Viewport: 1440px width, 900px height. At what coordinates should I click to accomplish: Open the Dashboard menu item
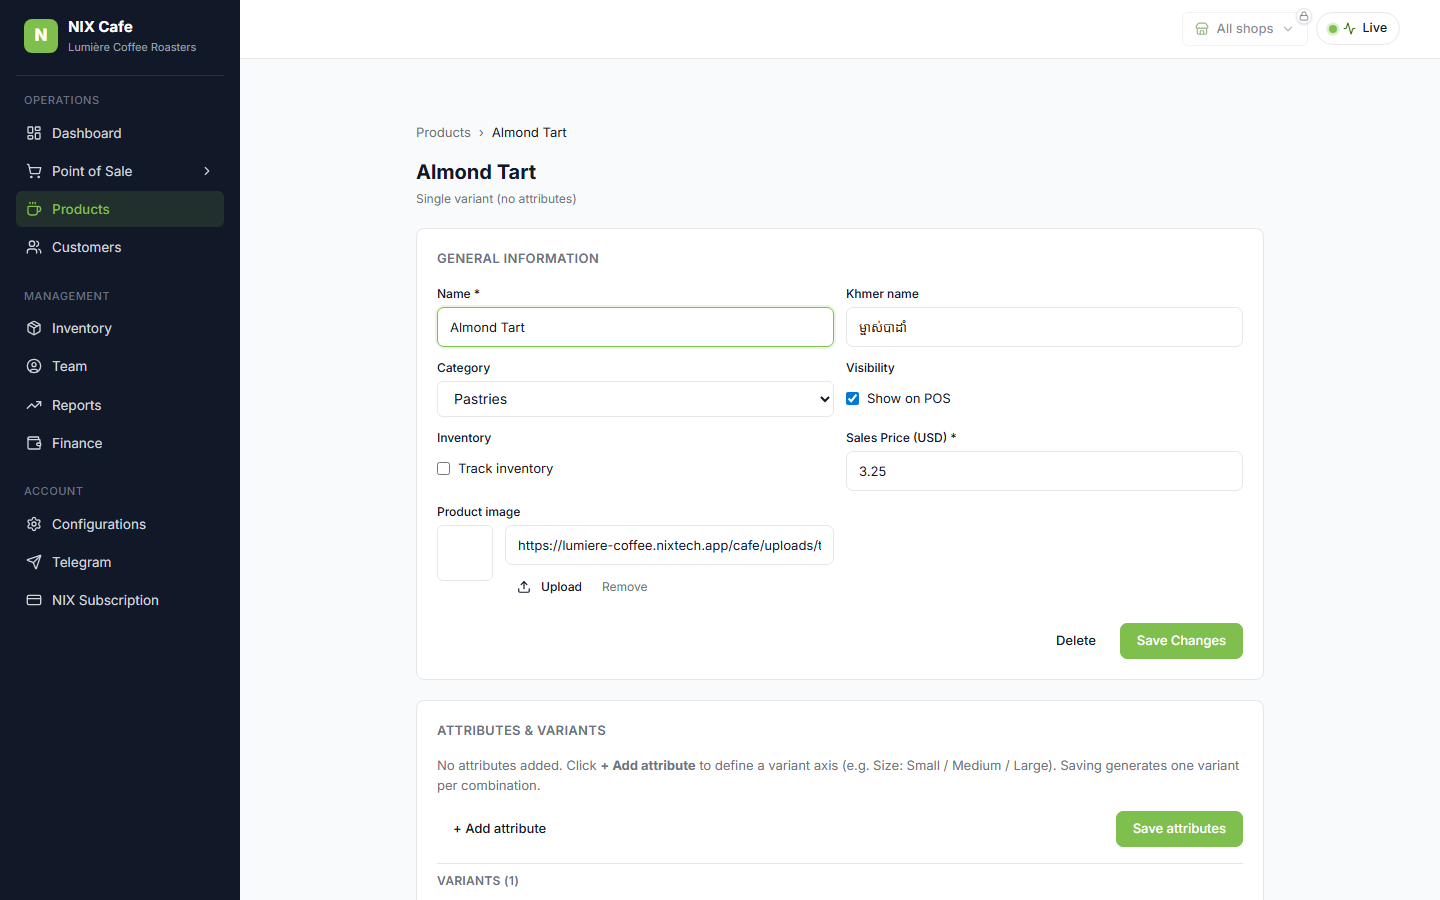coord(120,133)
